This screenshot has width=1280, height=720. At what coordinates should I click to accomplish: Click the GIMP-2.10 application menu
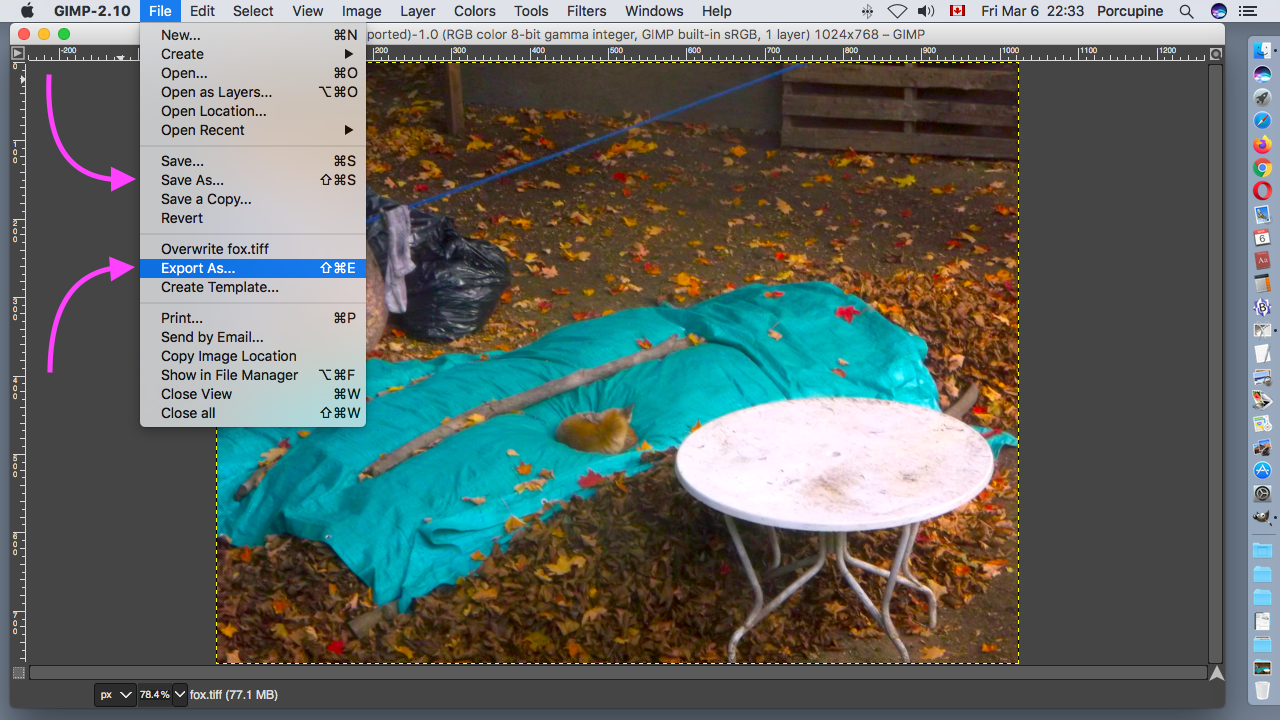tap(93, 11)
